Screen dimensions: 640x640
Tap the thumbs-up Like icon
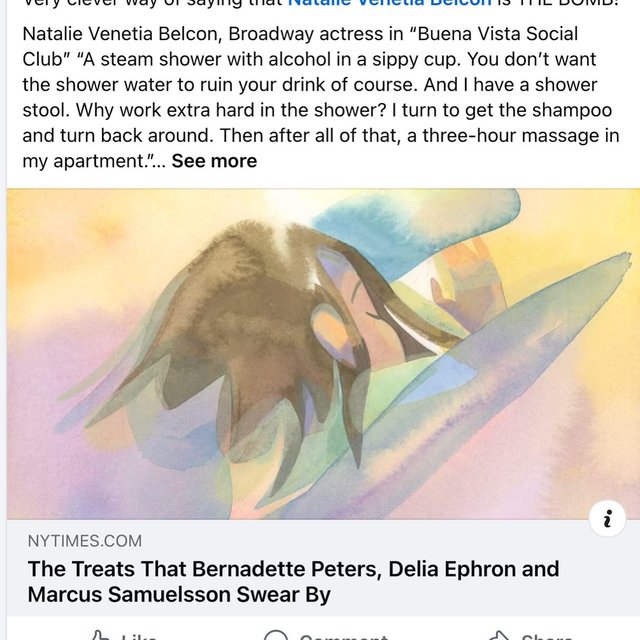(x=100, y=636)
